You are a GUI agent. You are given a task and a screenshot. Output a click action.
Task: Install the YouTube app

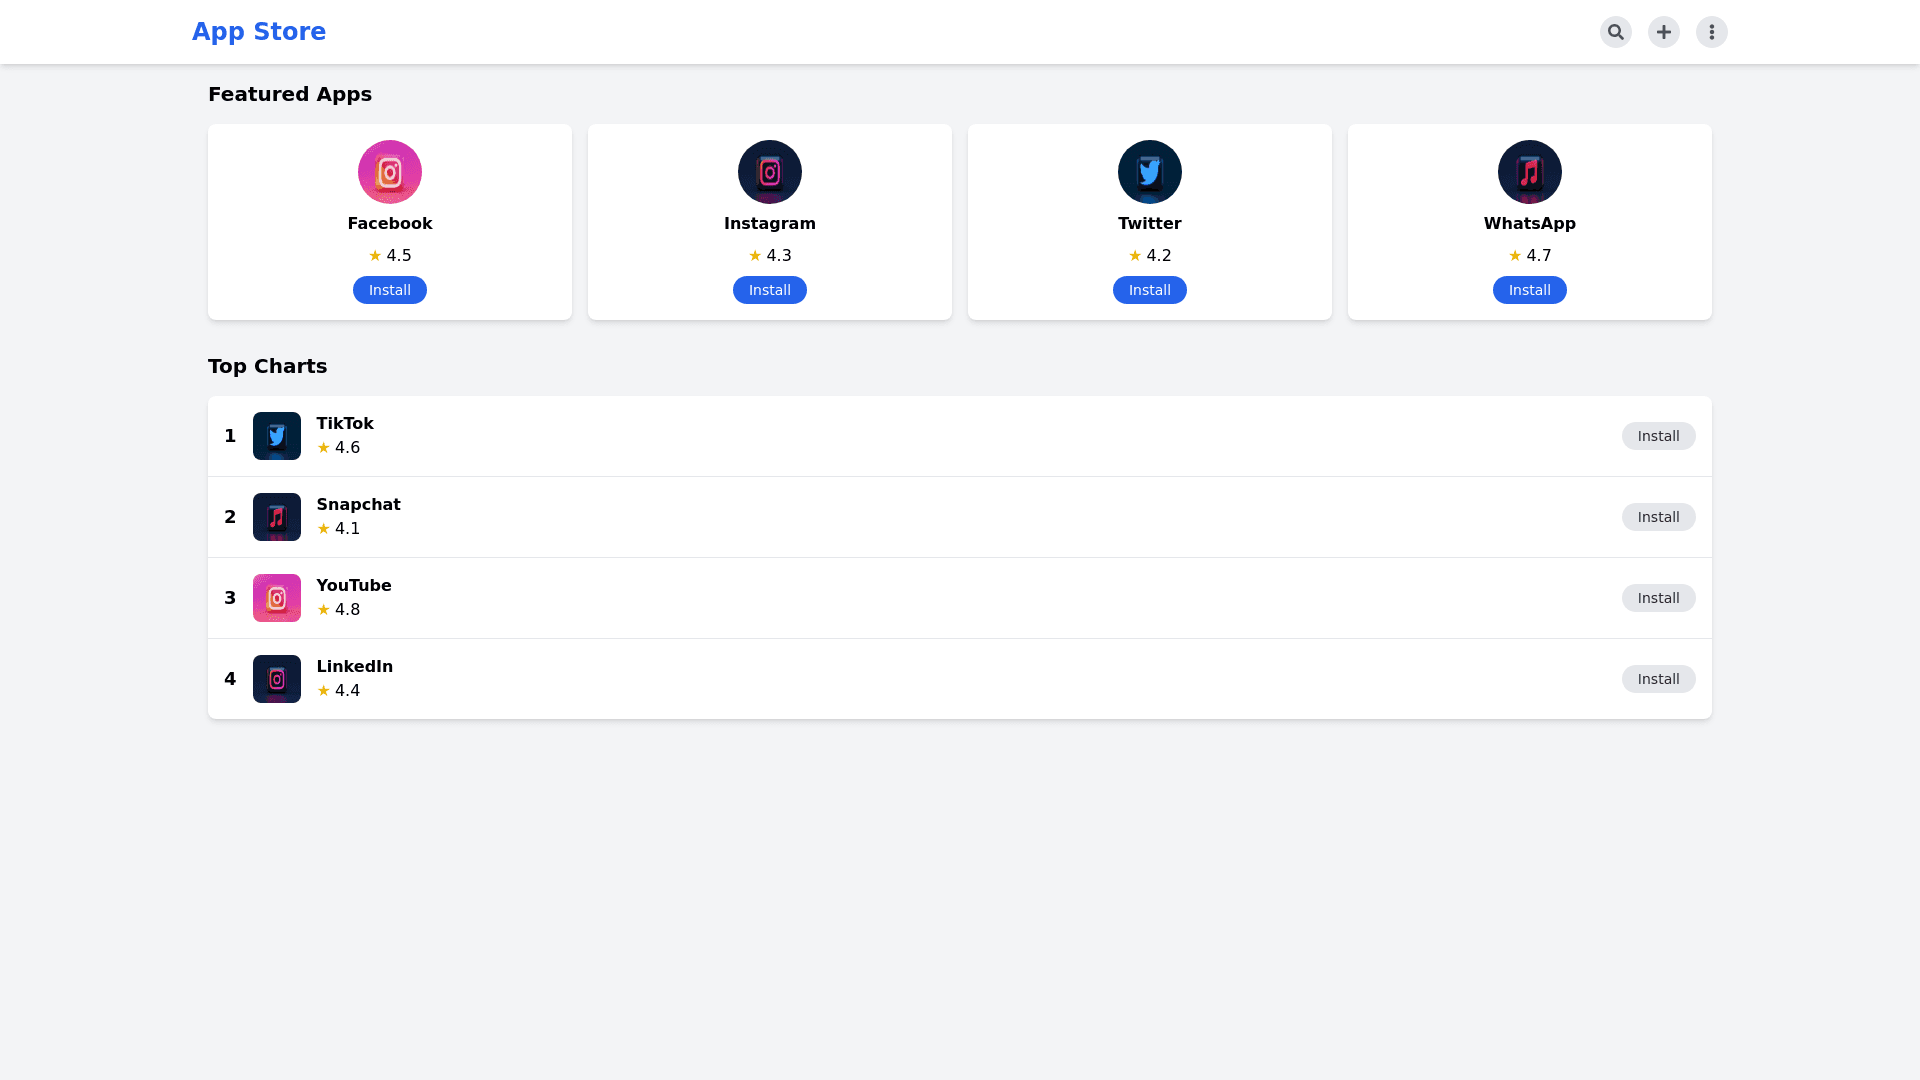click(1658, 598)
